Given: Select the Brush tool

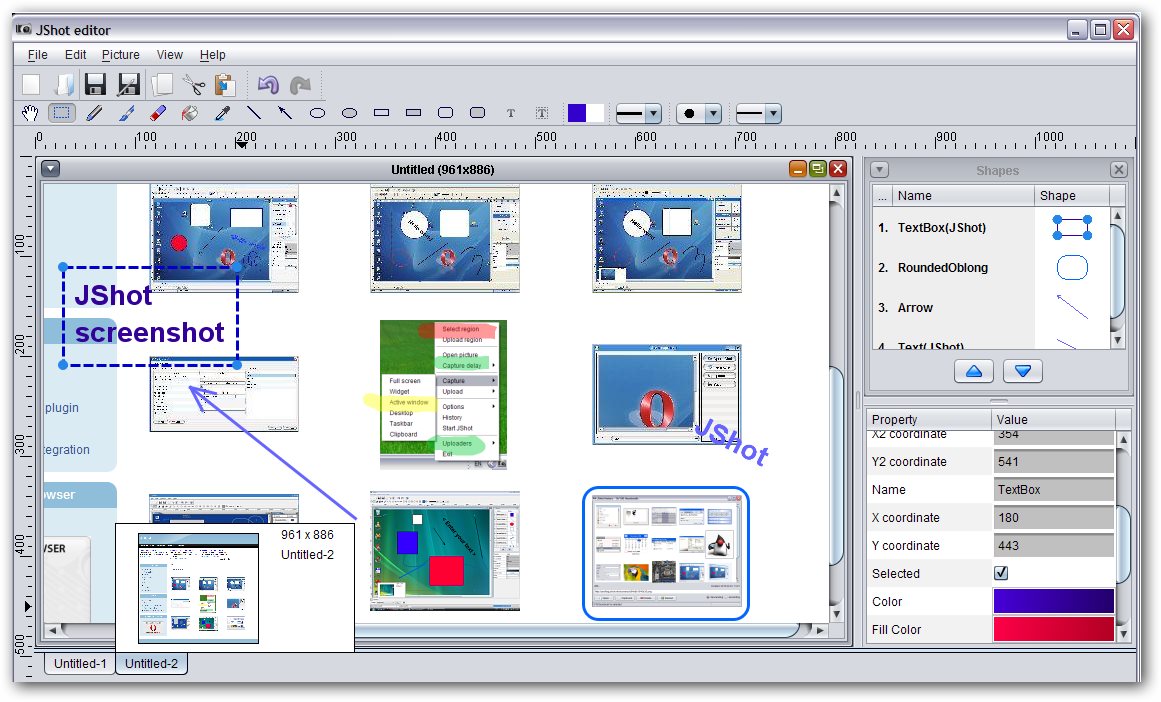Looking at the screenshot, I should click(x=127, y=113).
